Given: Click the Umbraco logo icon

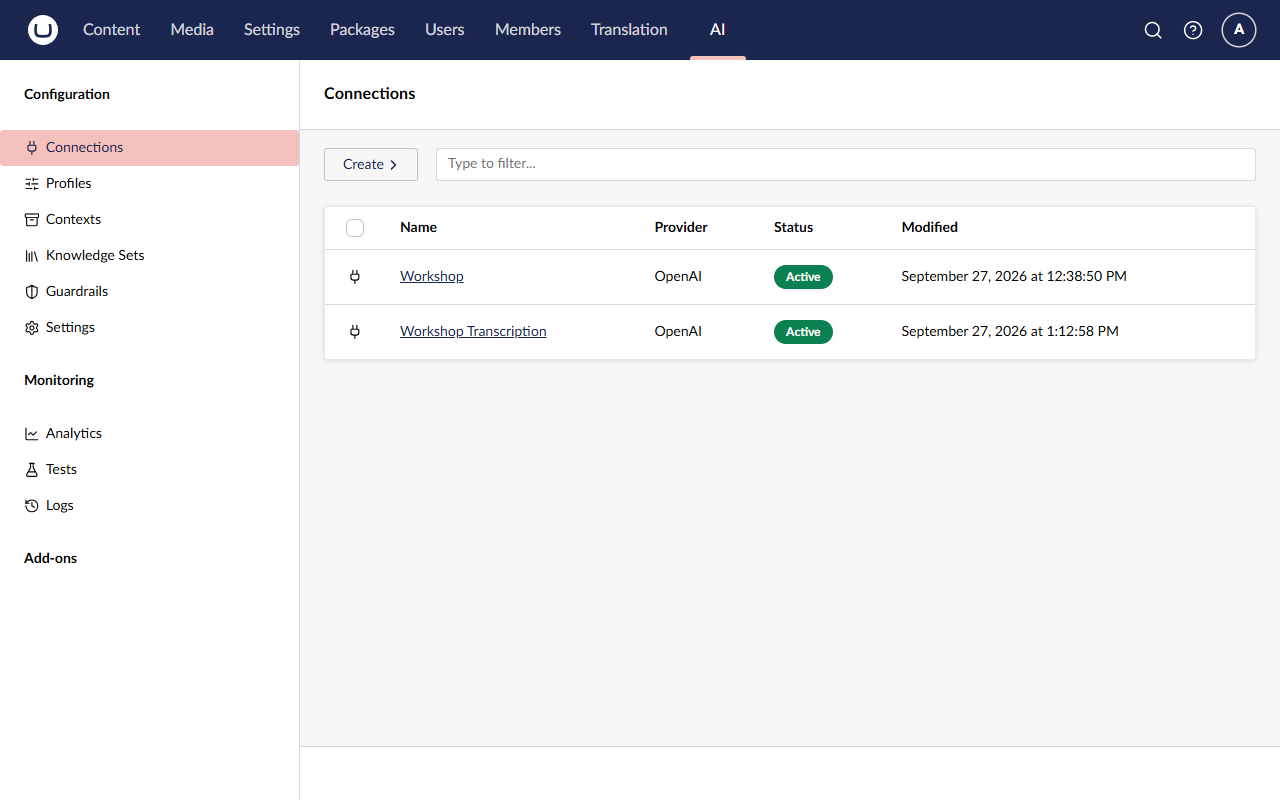Looking at the screenshot, I should (43, 30).
